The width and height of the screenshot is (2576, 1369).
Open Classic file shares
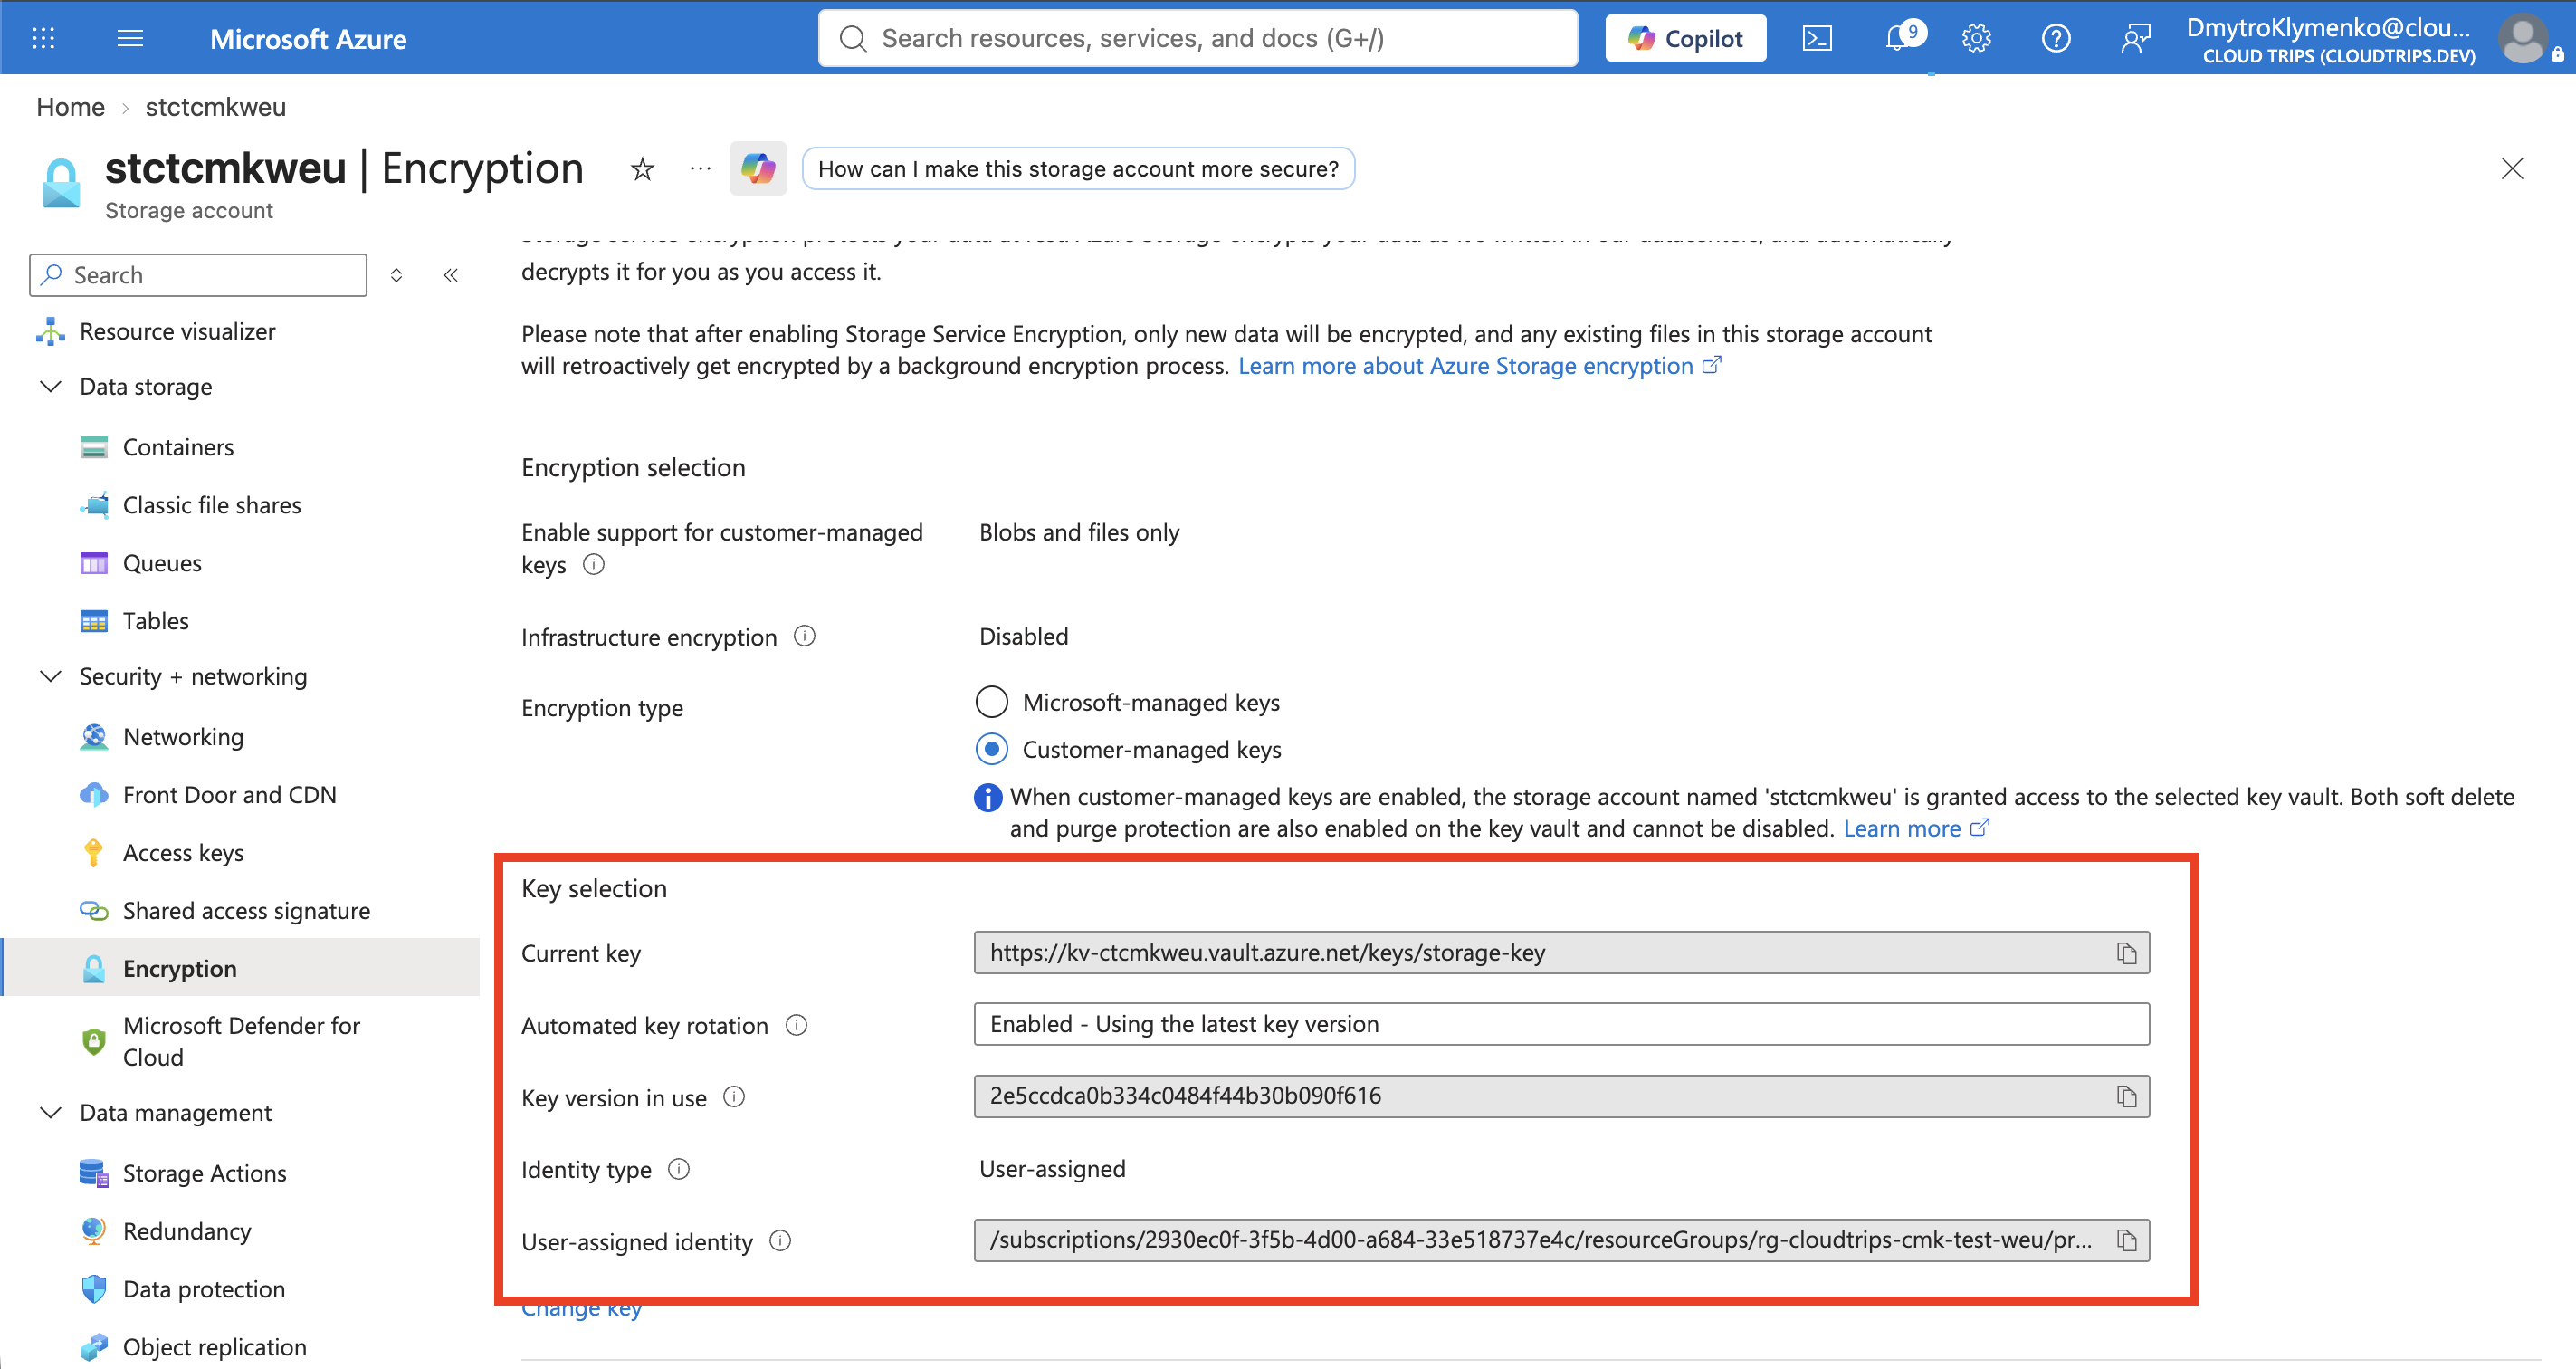[211, 505]
